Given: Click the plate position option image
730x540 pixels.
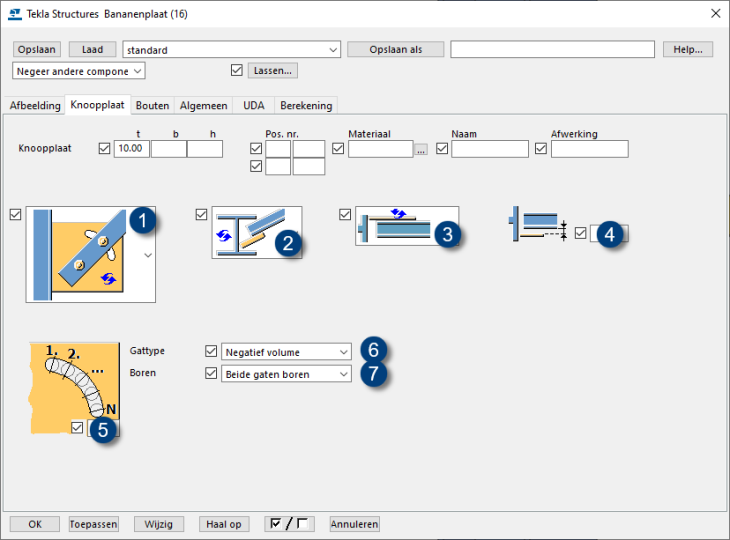Looking at the screenshot, I should click(x=400, y=225).
